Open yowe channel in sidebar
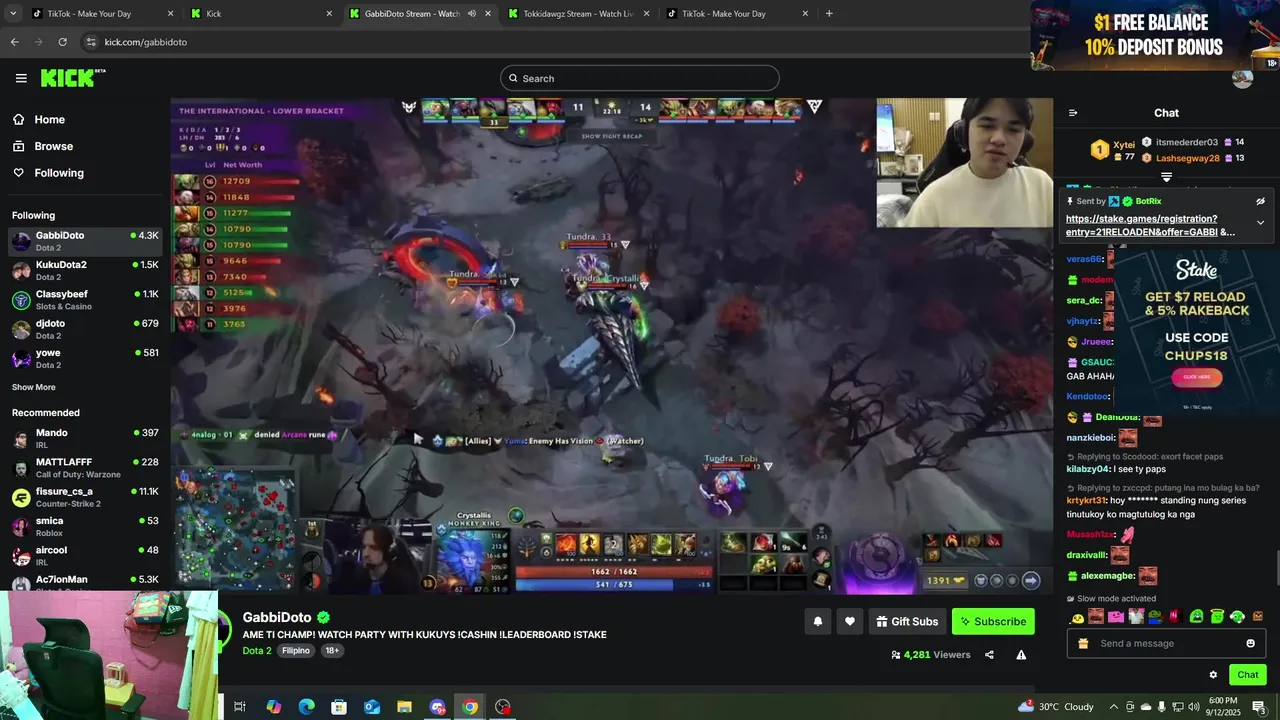1280x720 pixels. click(x=85, y=358)
